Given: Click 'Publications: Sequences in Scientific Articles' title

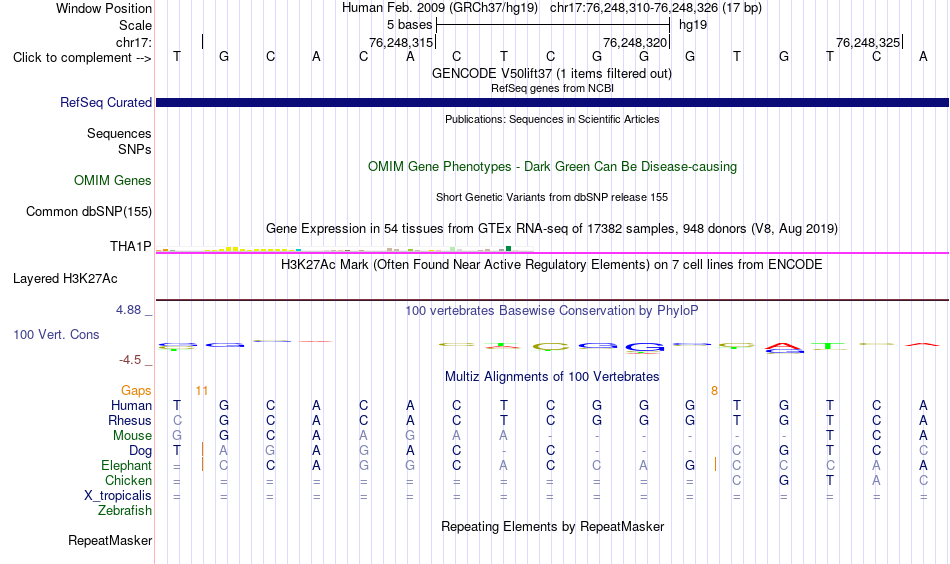Looking at the screenshot, I should tap(552, 119).
